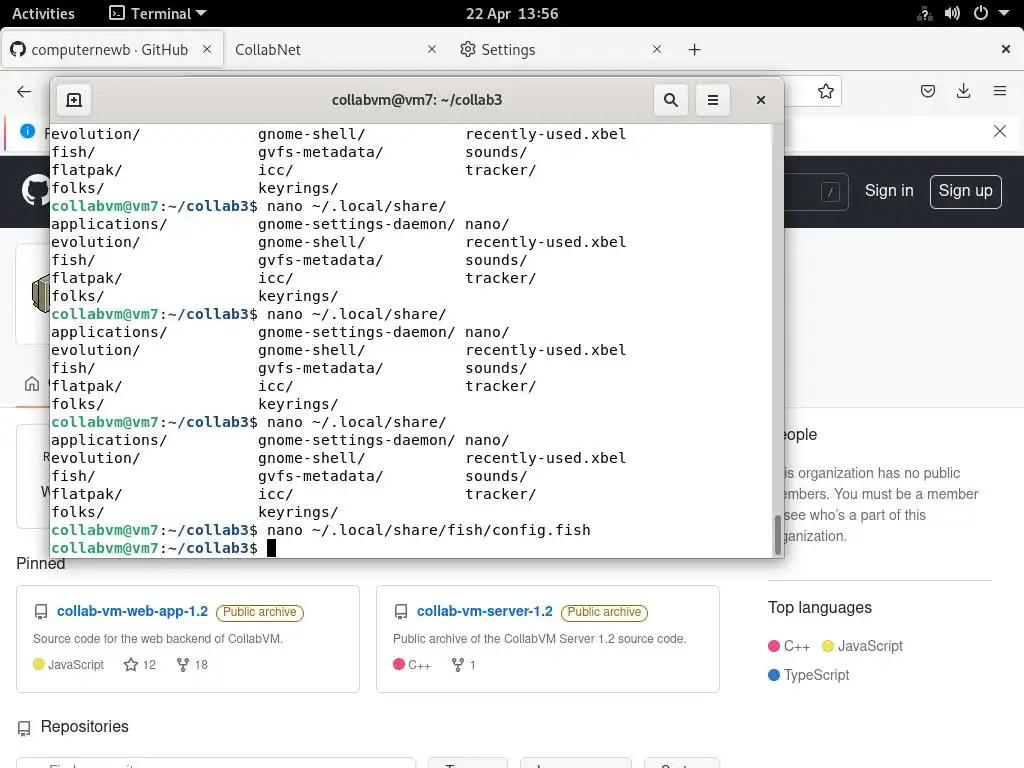The image size is (1024, 768).
Task: Click the star count 12 on collab-vm-web-app
Action: point(140,665)
